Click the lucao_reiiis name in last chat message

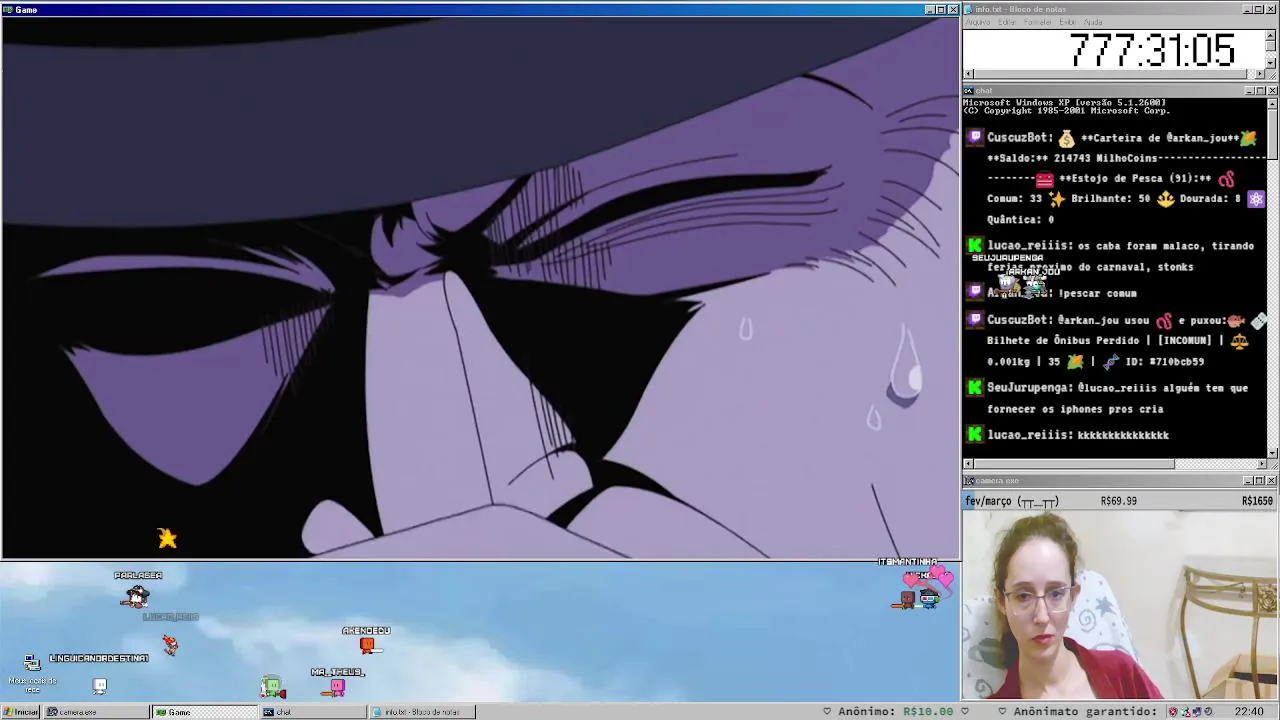1029,435
